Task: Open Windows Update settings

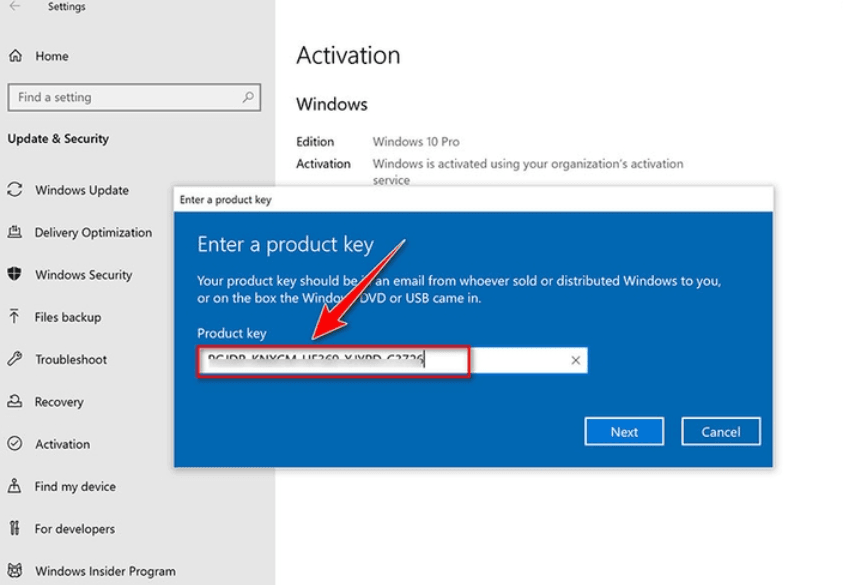Action: [82, 190]
